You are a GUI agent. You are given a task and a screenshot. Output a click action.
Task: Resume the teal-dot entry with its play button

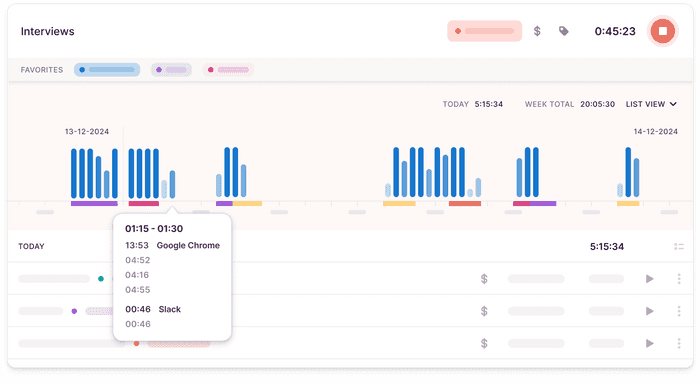pyautogui.click(x=650, y=279)
